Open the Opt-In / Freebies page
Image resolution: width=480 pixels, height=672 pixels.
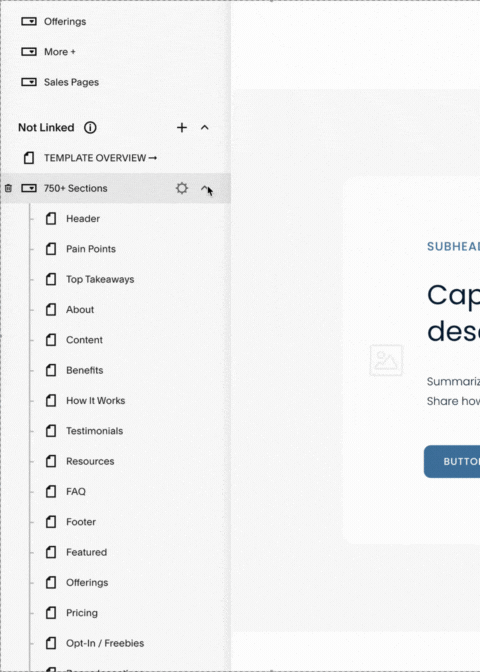click(x=105, y=643)
